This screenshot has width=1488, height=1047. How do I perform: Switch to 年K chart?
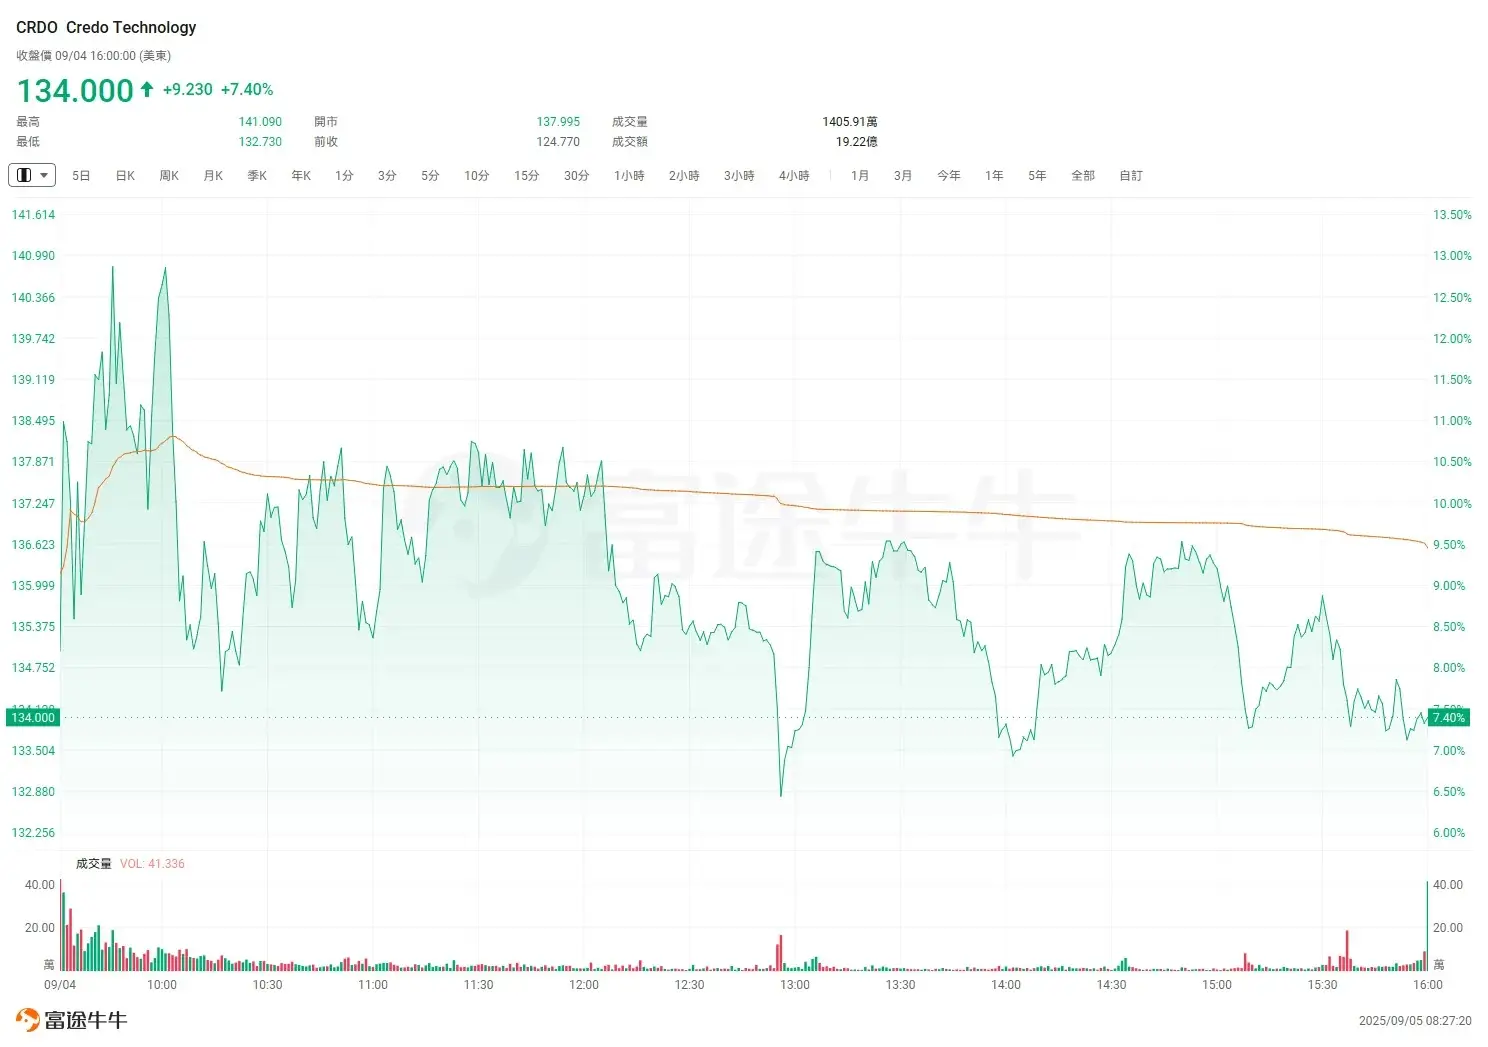click(x=301, y=176)
